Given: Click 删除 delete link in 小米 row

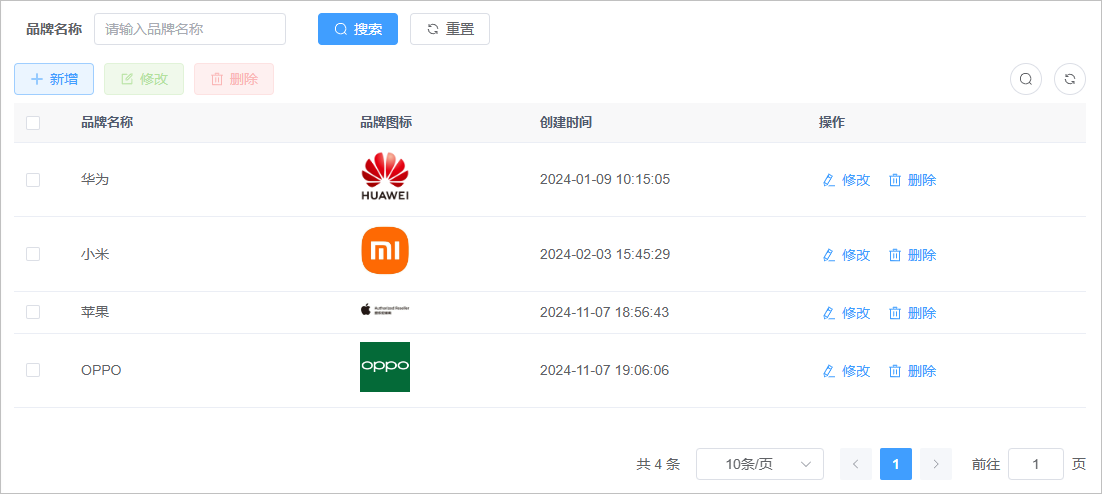Looking at the screenshot, I should click(x=913, y=255).
